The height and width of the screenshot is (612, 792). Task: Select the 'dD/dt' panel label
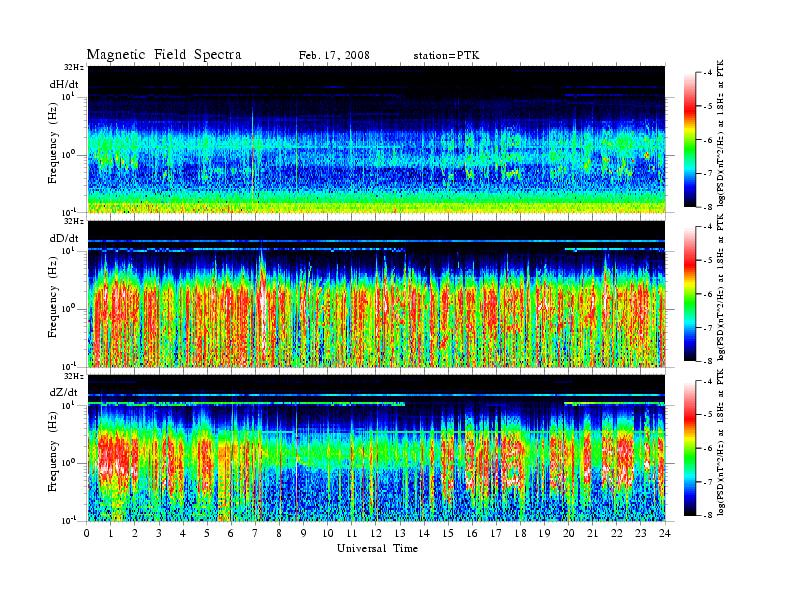(x=64, y=238)
